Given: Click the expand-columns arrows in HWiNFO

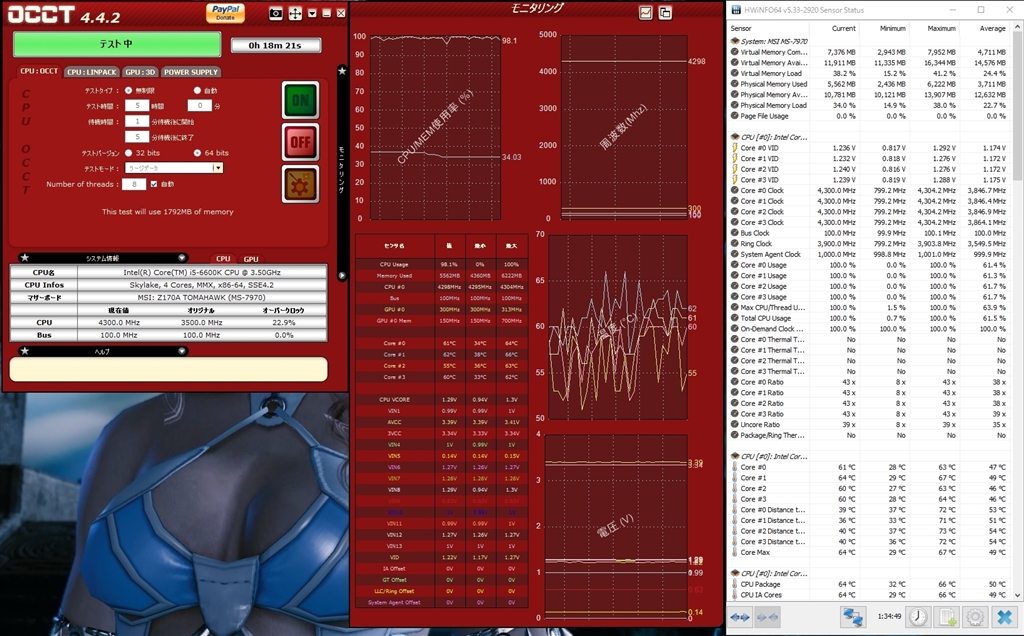Looking at the screenshot, I should point(740,617).
